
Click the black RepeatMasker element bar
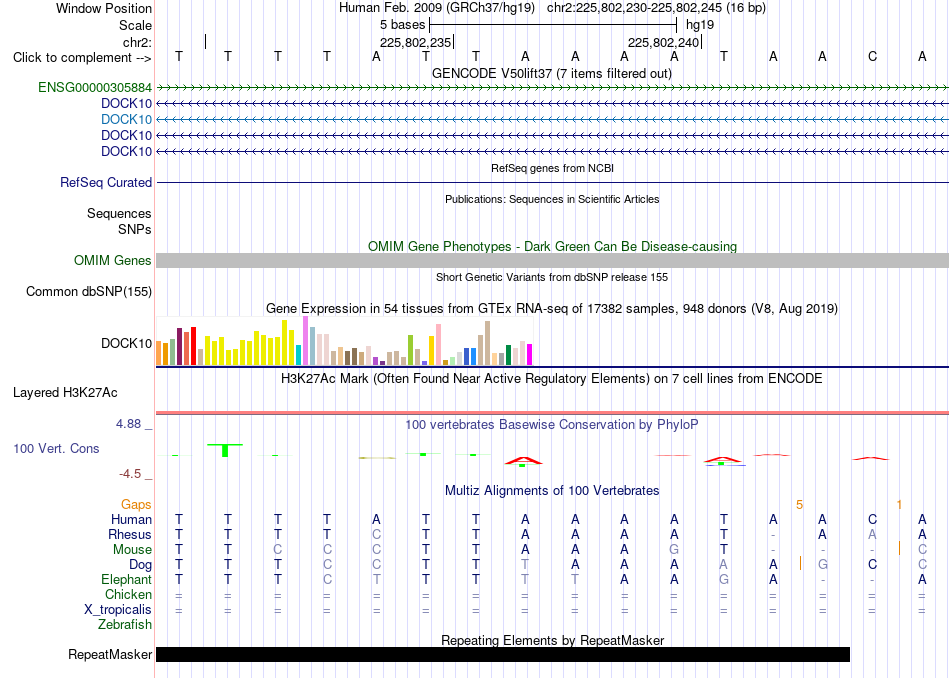503,654
